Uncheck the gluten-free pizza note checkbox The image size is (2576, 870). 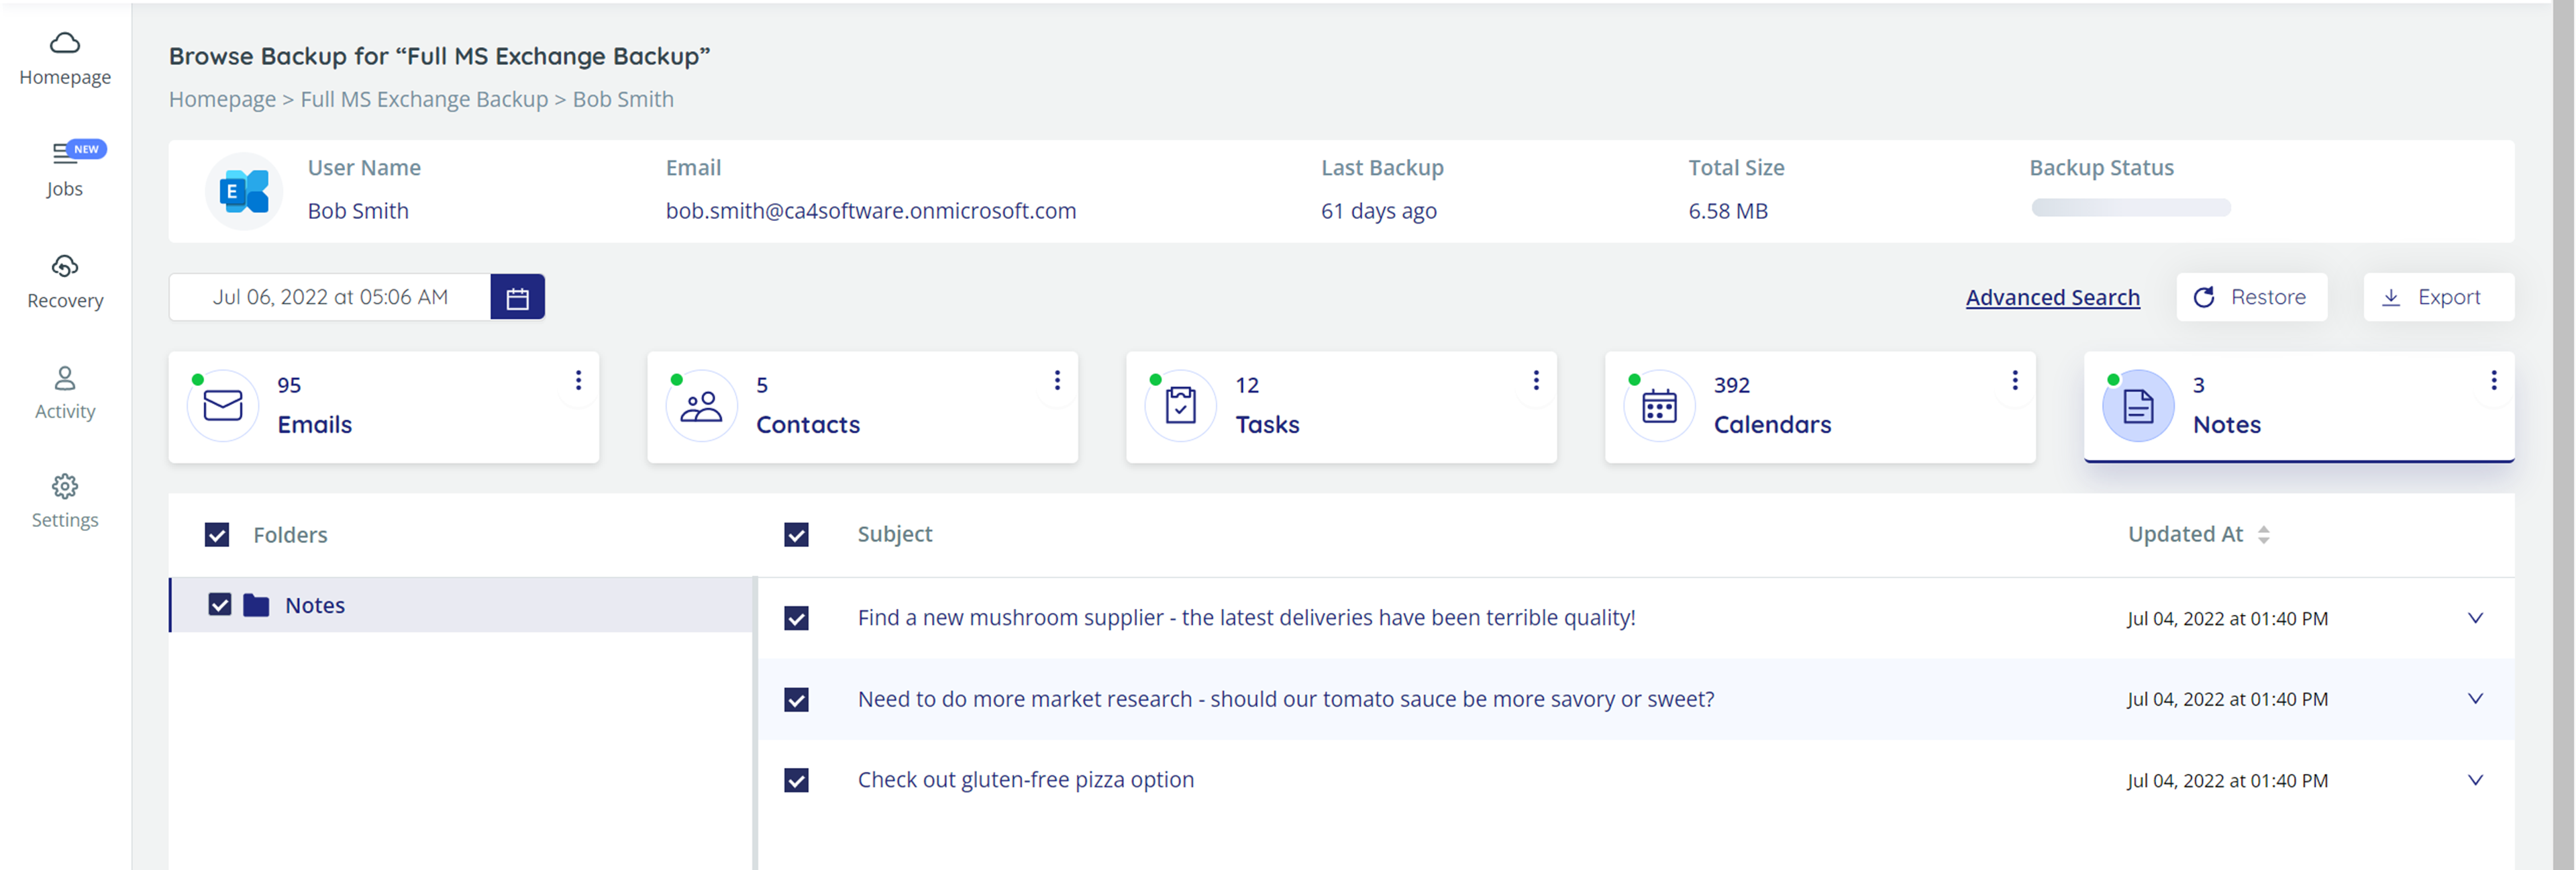tap(796, 780)
